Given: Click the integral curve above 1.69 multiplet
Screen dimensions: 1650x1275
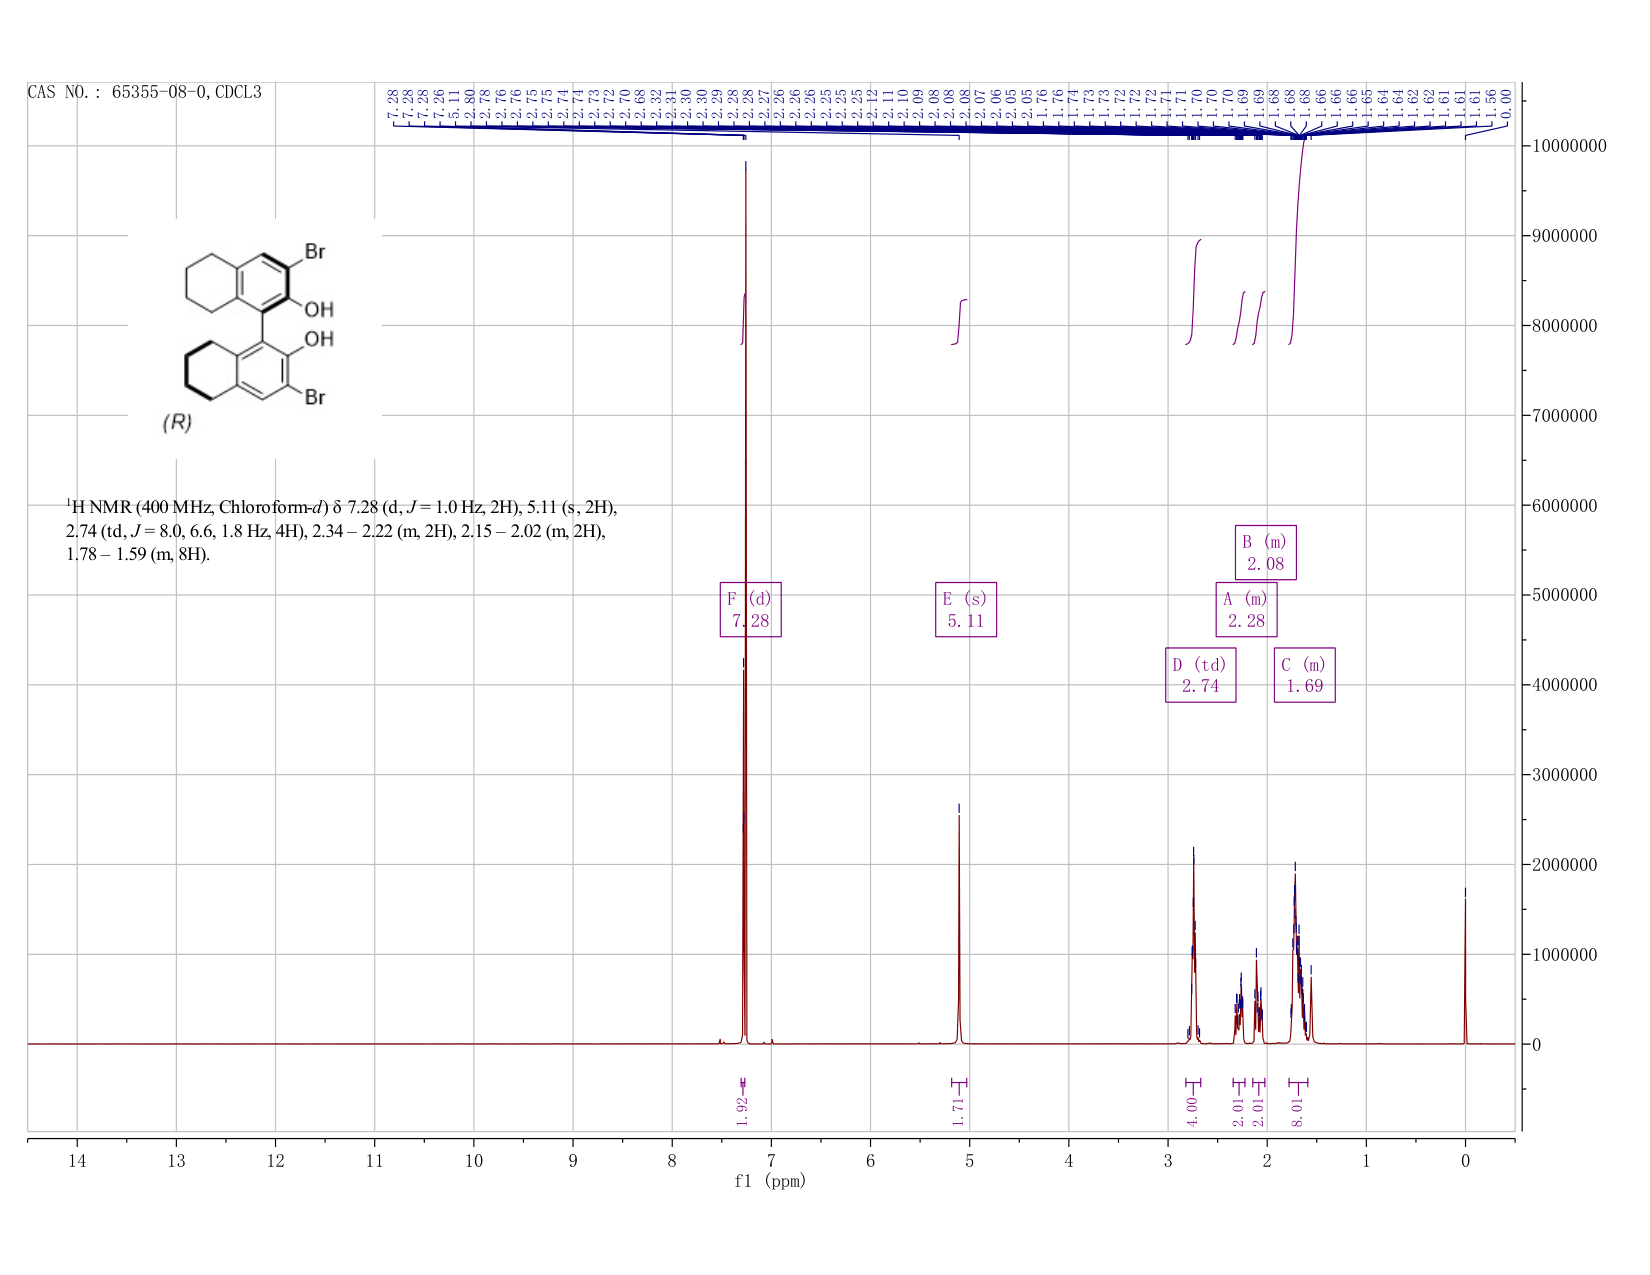Looking at the screenshot, I should point(1297,240).
